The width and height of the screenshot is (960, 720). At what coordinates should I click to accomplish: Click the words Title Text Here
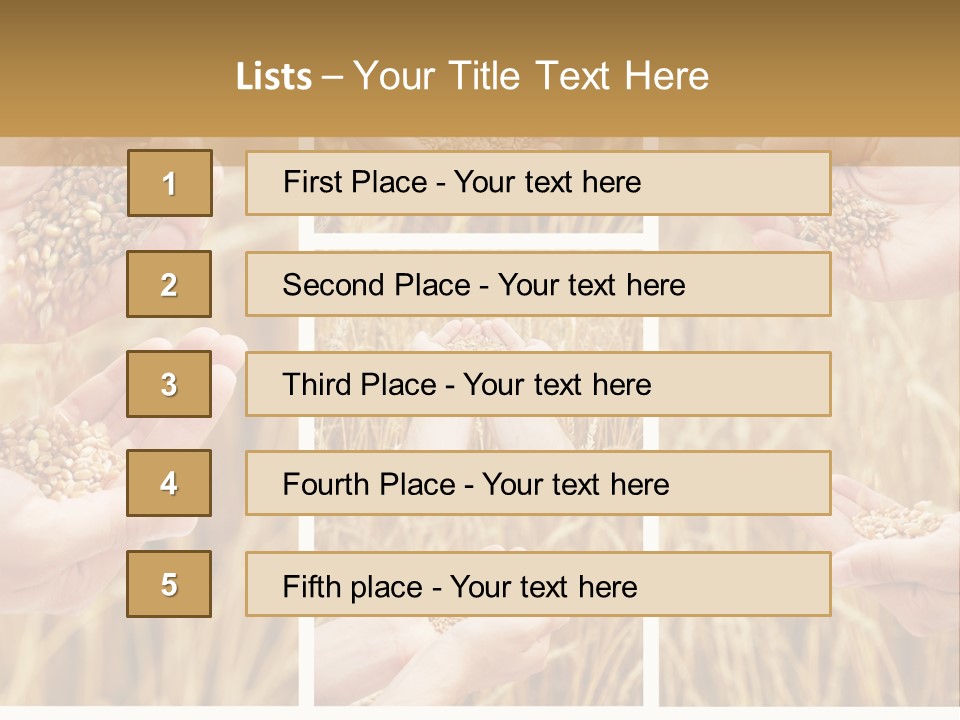(579, 76)
